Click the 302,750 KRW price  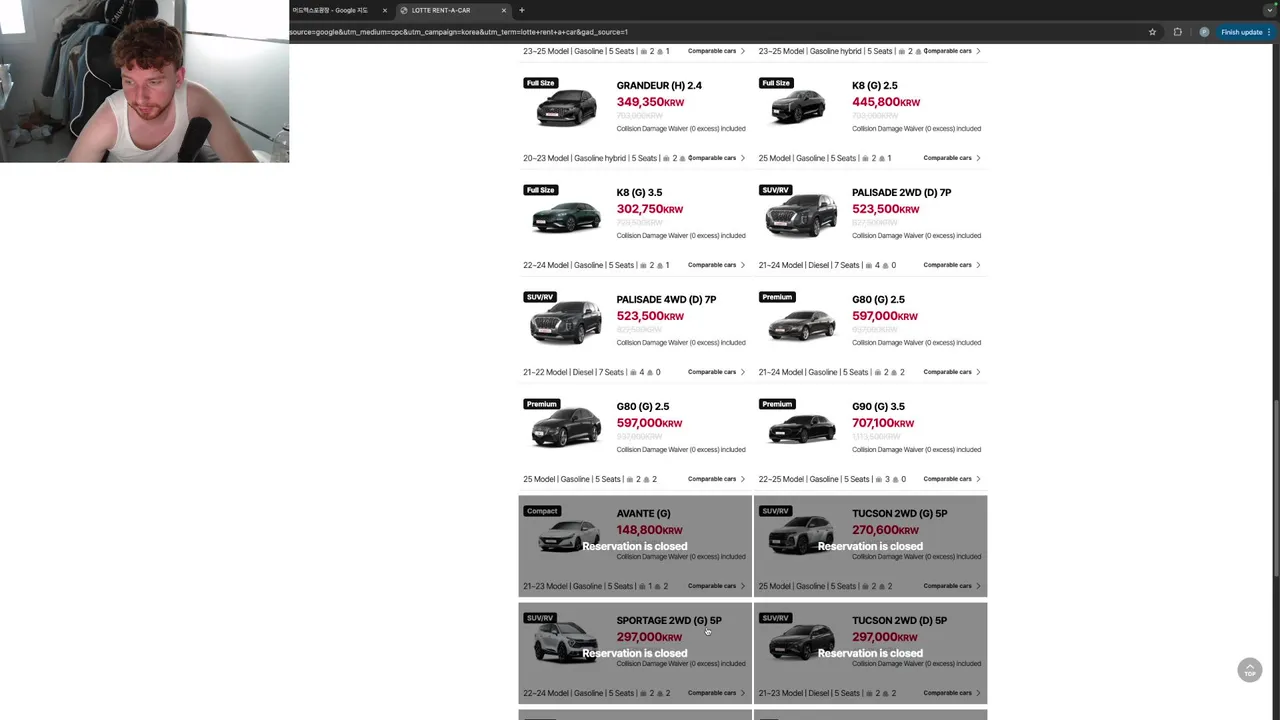(650, 209)
